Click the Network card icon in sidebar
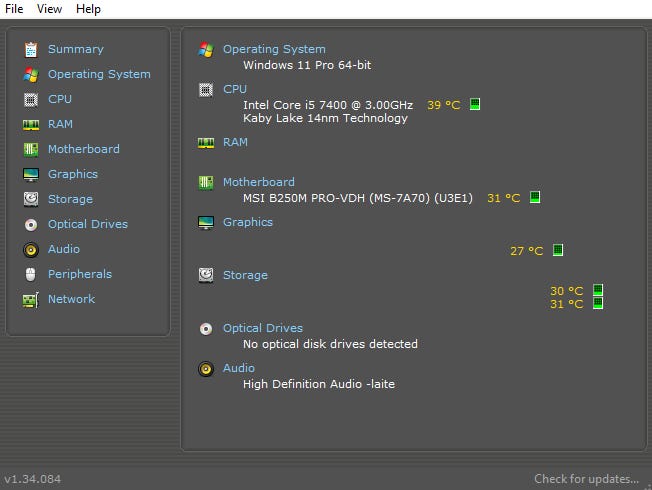This screenshot has width=652, height=490. click(x=31, y=299)
